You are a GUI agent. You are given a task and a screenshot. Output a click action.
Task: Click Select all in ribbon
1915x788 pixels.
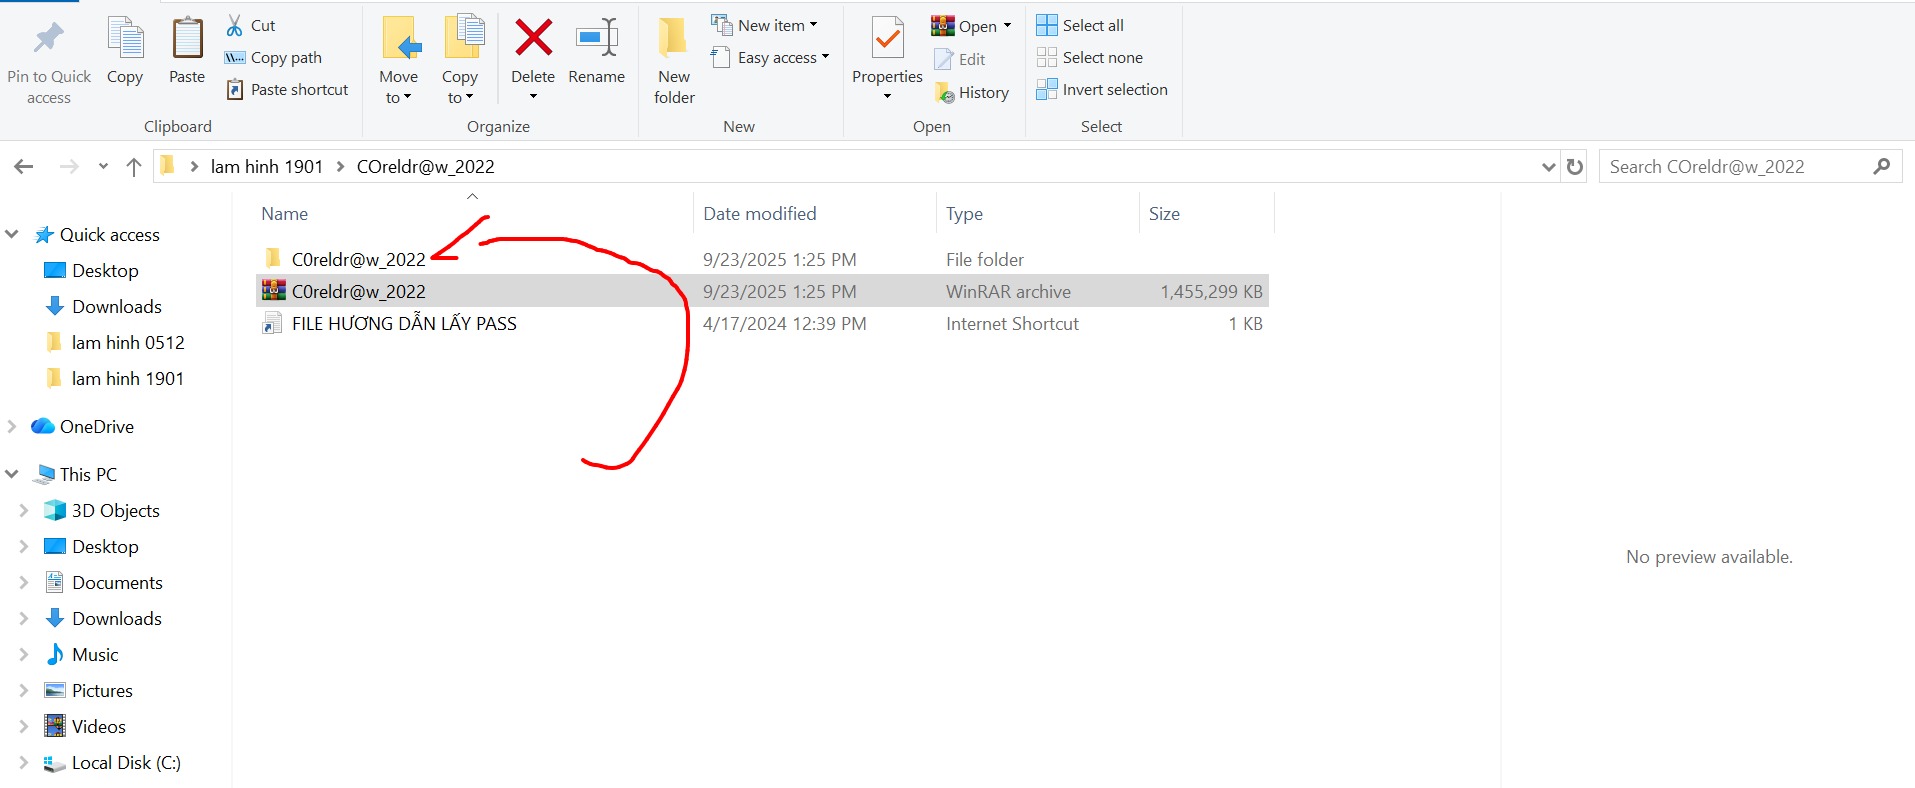1080,25
